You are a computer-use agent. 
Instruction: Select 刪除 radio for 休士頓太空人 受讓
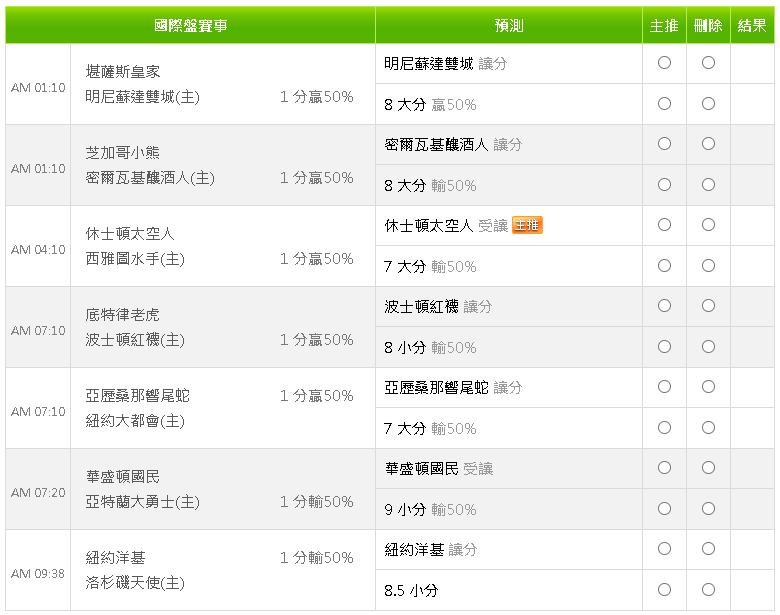pos(708,225)
